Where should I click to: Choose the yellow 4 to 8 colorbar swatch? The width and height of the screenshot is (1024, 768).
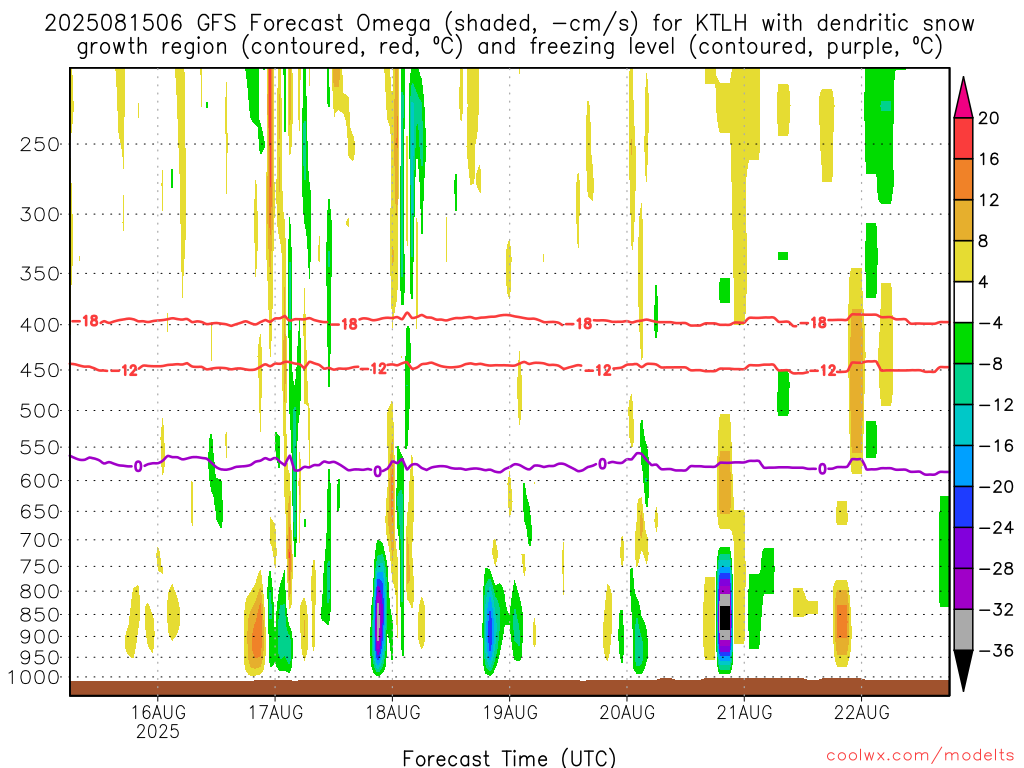pyautogui.click(x=963, y=261)
